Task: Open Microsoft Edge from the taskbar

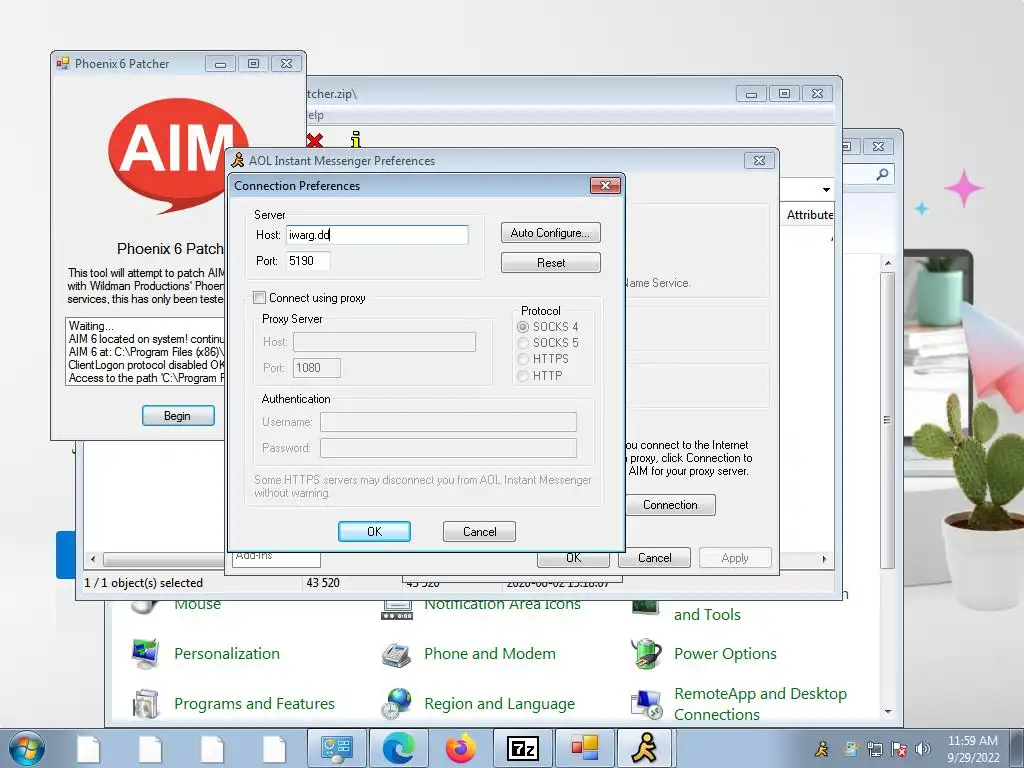Action: point(398,748)
